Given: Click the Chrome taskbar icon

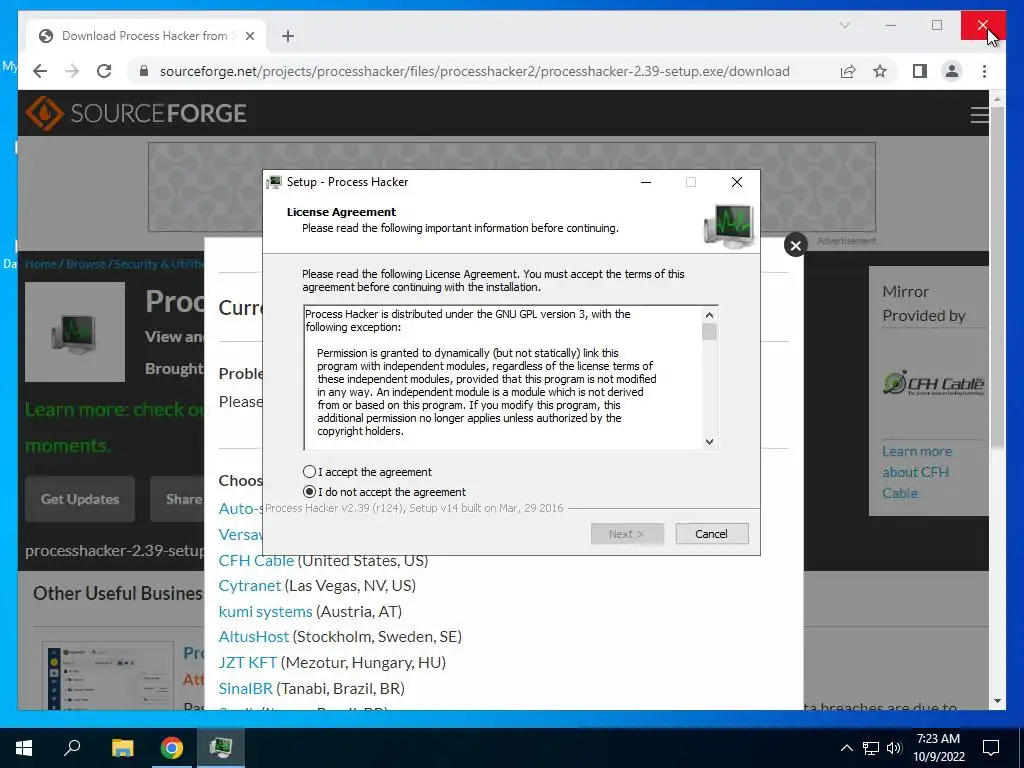Looking at the screenshot, I should (x=172, y=748).
